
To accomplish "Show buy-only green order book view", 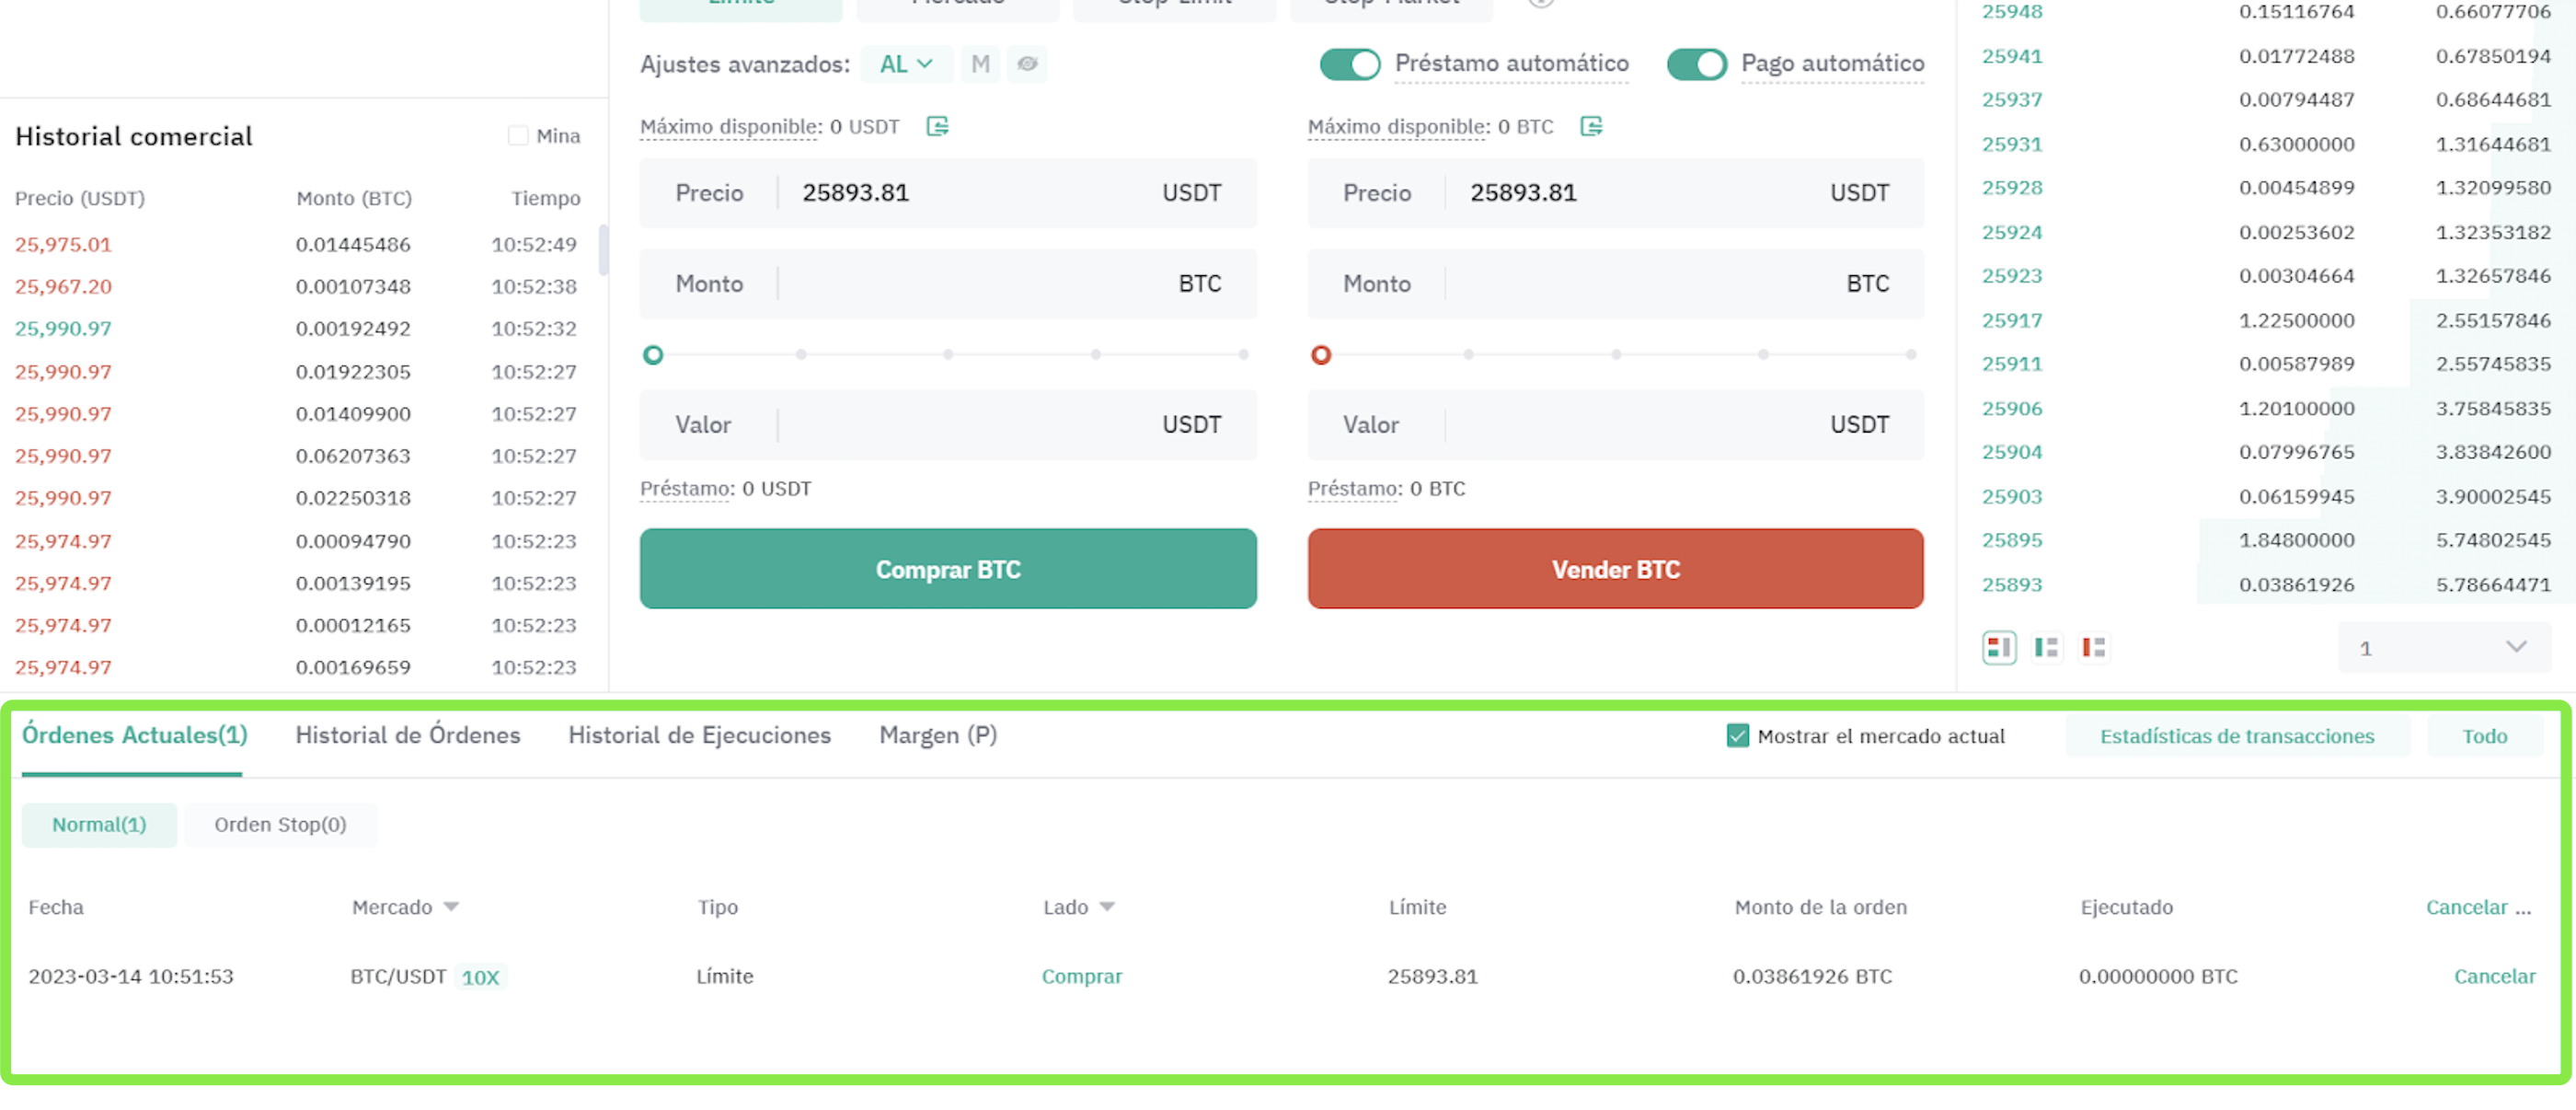I will tap(2046, 648).
